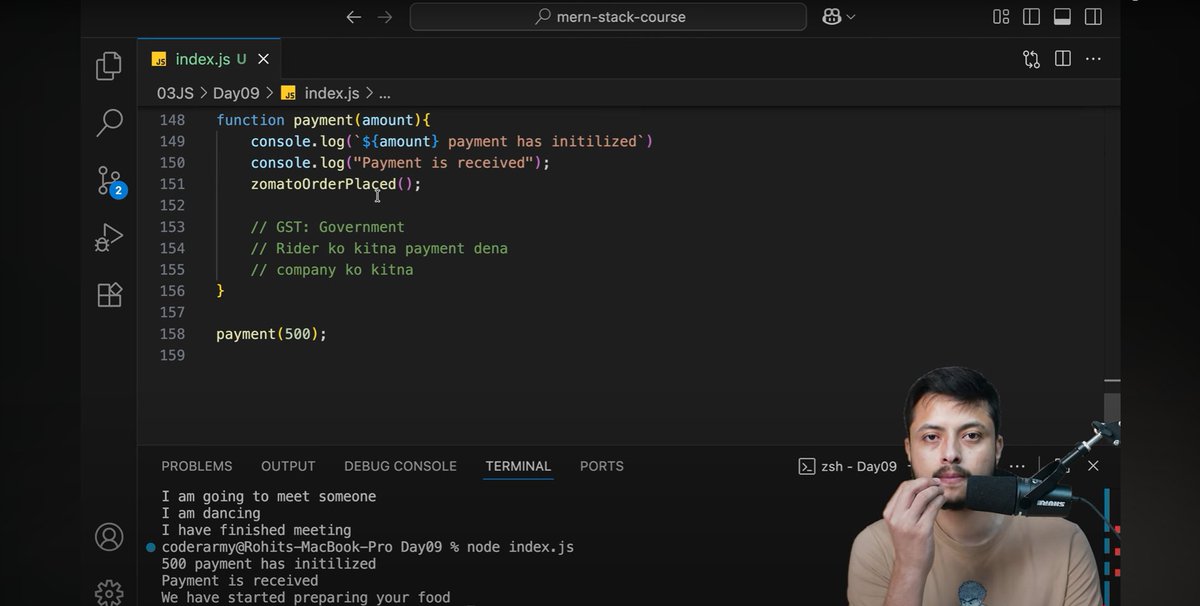
Task: Click the zomatoOrderPlaced function call
Action: [336, 184]
